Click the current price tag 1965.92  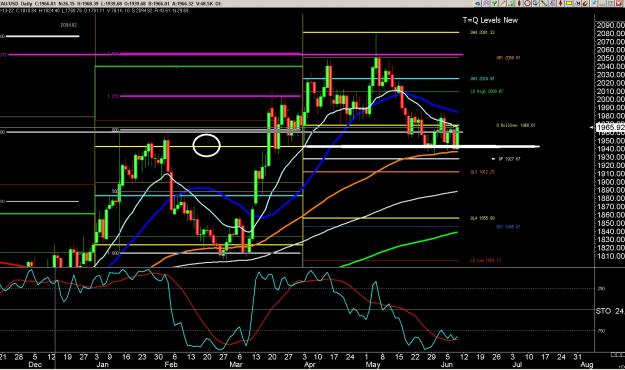(610, 128)
